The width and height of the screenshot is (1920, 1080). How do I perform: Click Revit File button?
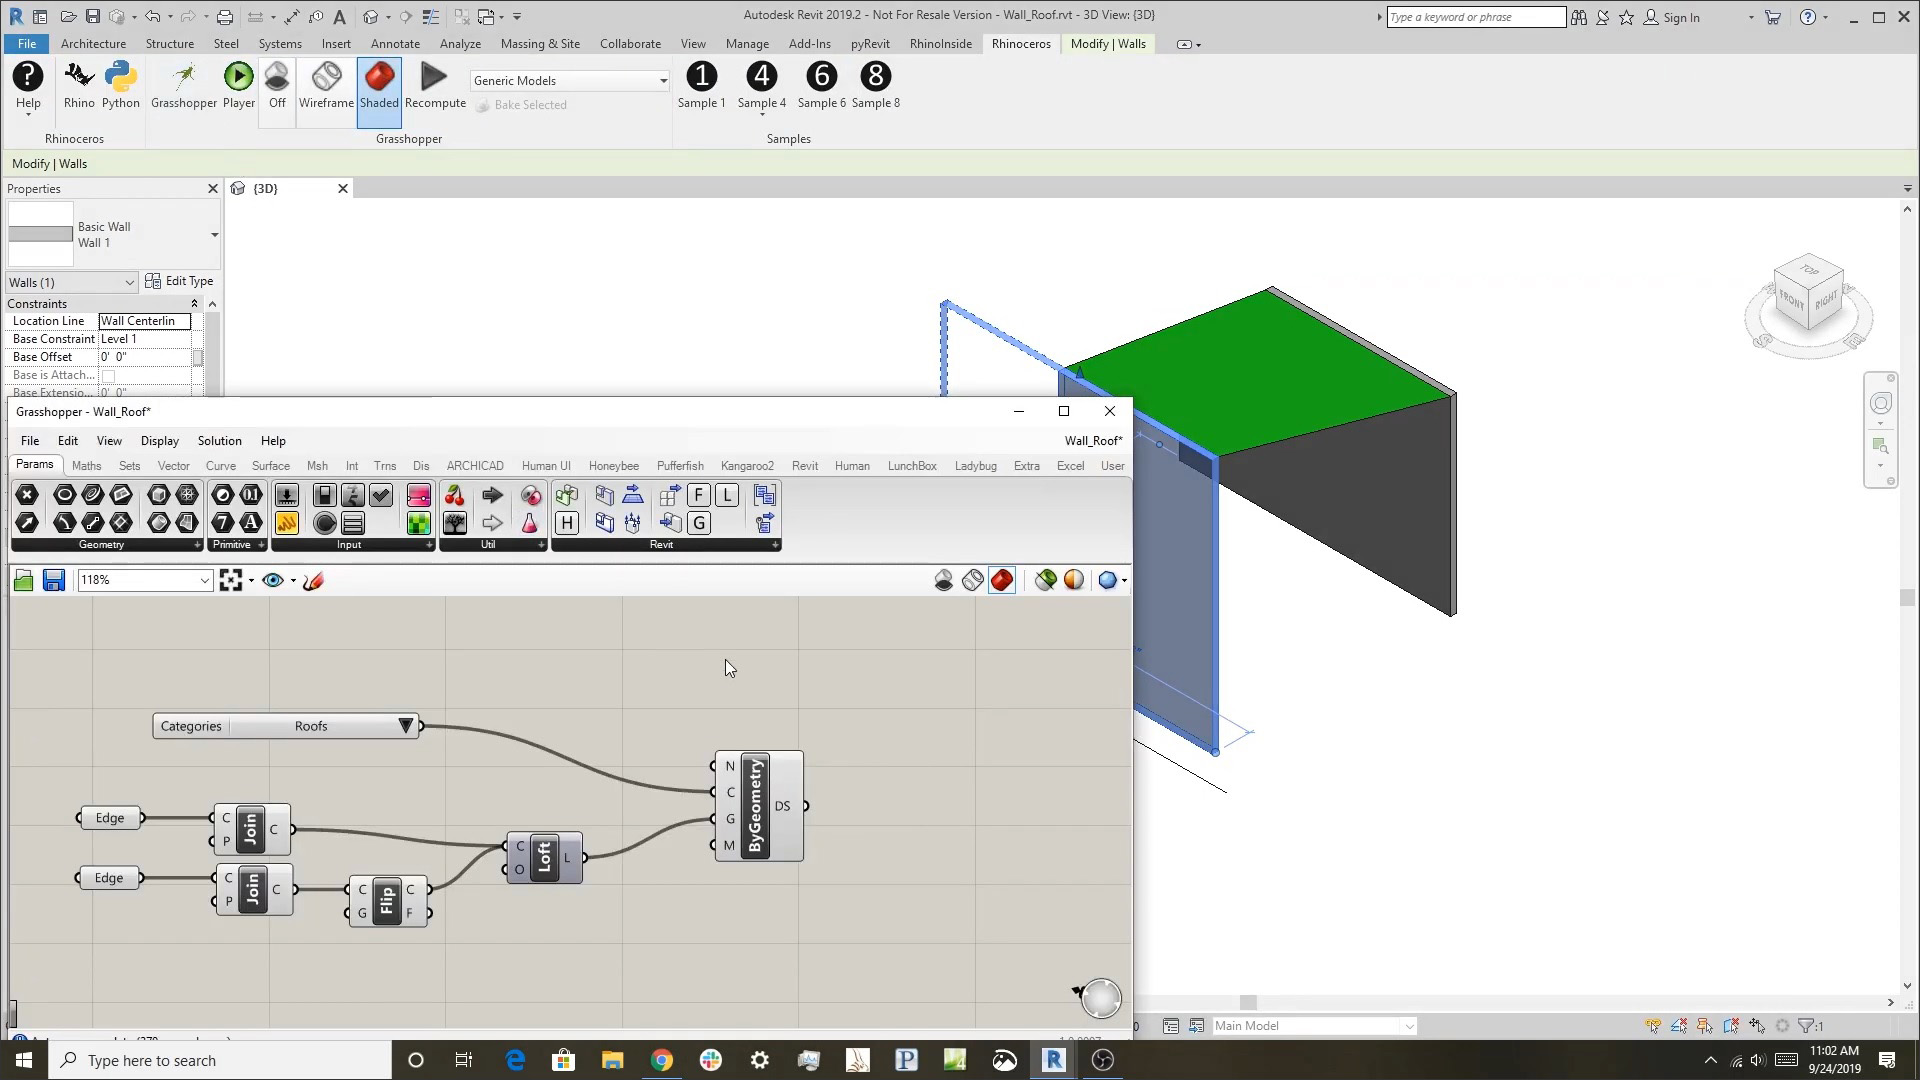(x=27, y=44)
